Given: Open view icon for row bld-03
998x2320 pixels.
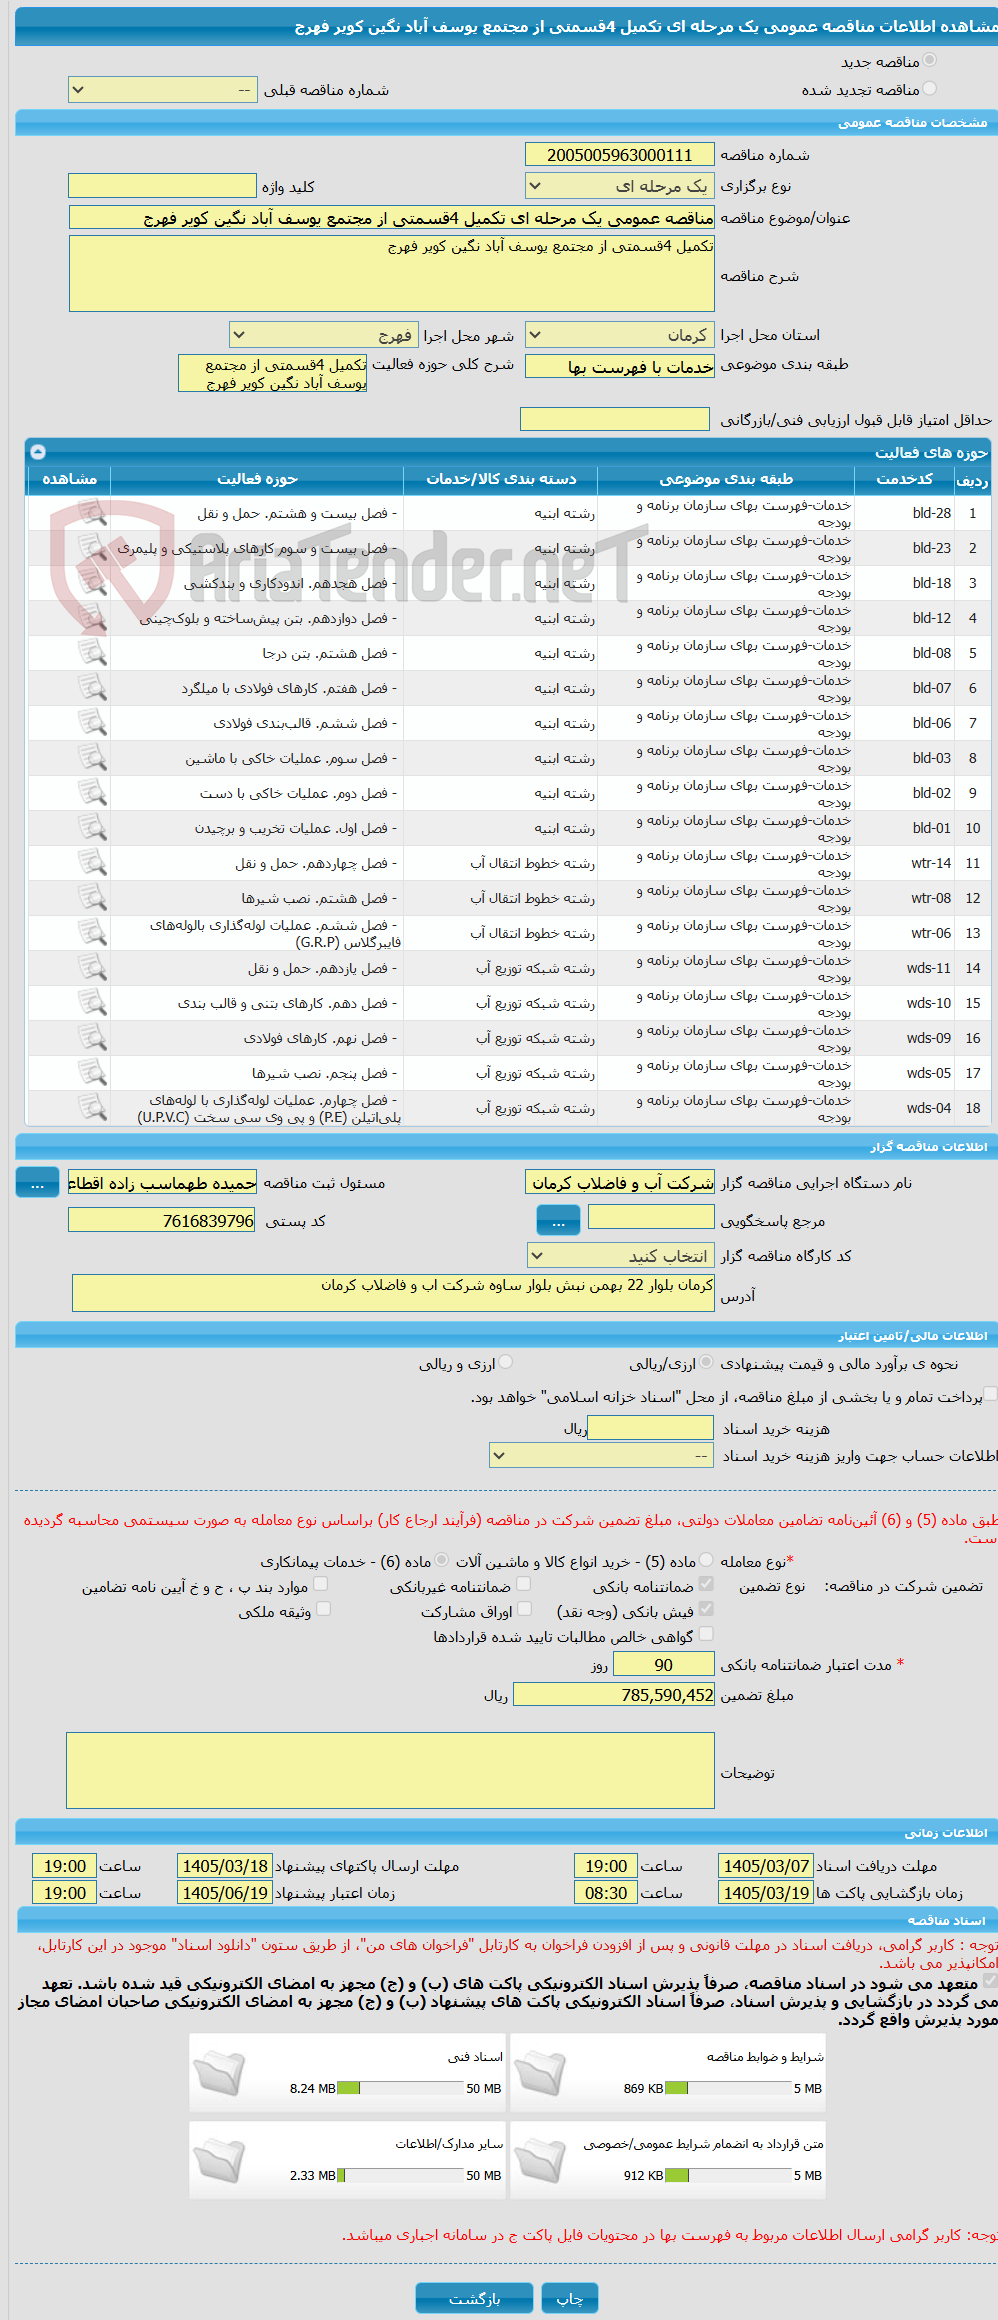Looking at the screenshot, I should coord(92,758).
